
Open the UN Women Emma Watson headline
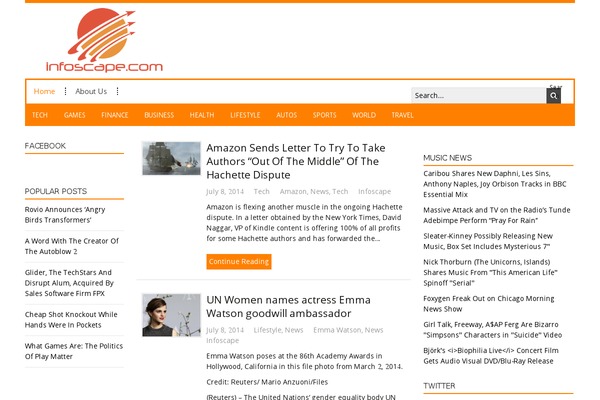(288, 307)
